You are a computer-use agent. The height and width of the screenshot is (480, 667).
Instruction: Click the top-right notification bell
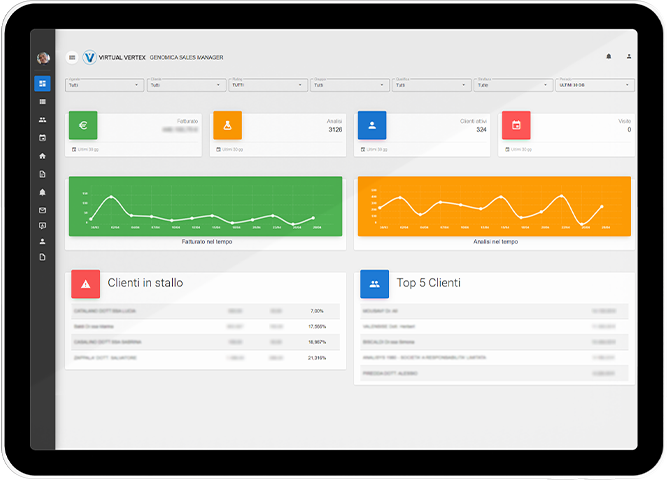point(608,57)
